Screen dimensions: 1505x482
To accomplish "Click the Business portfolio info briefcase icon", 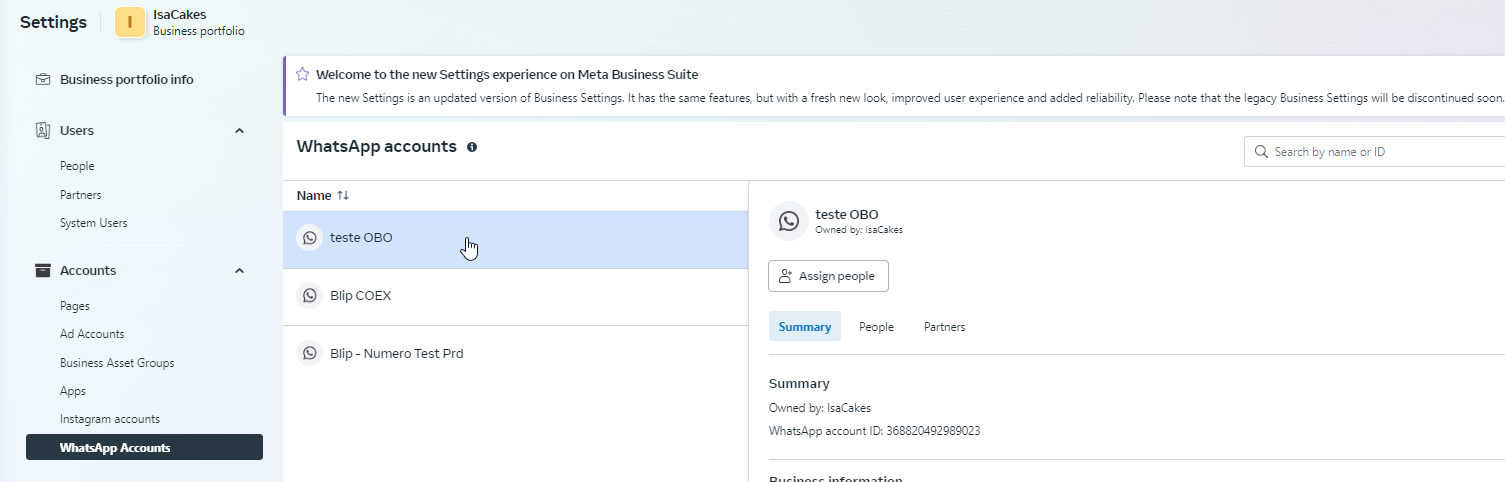I will [43, 79].
